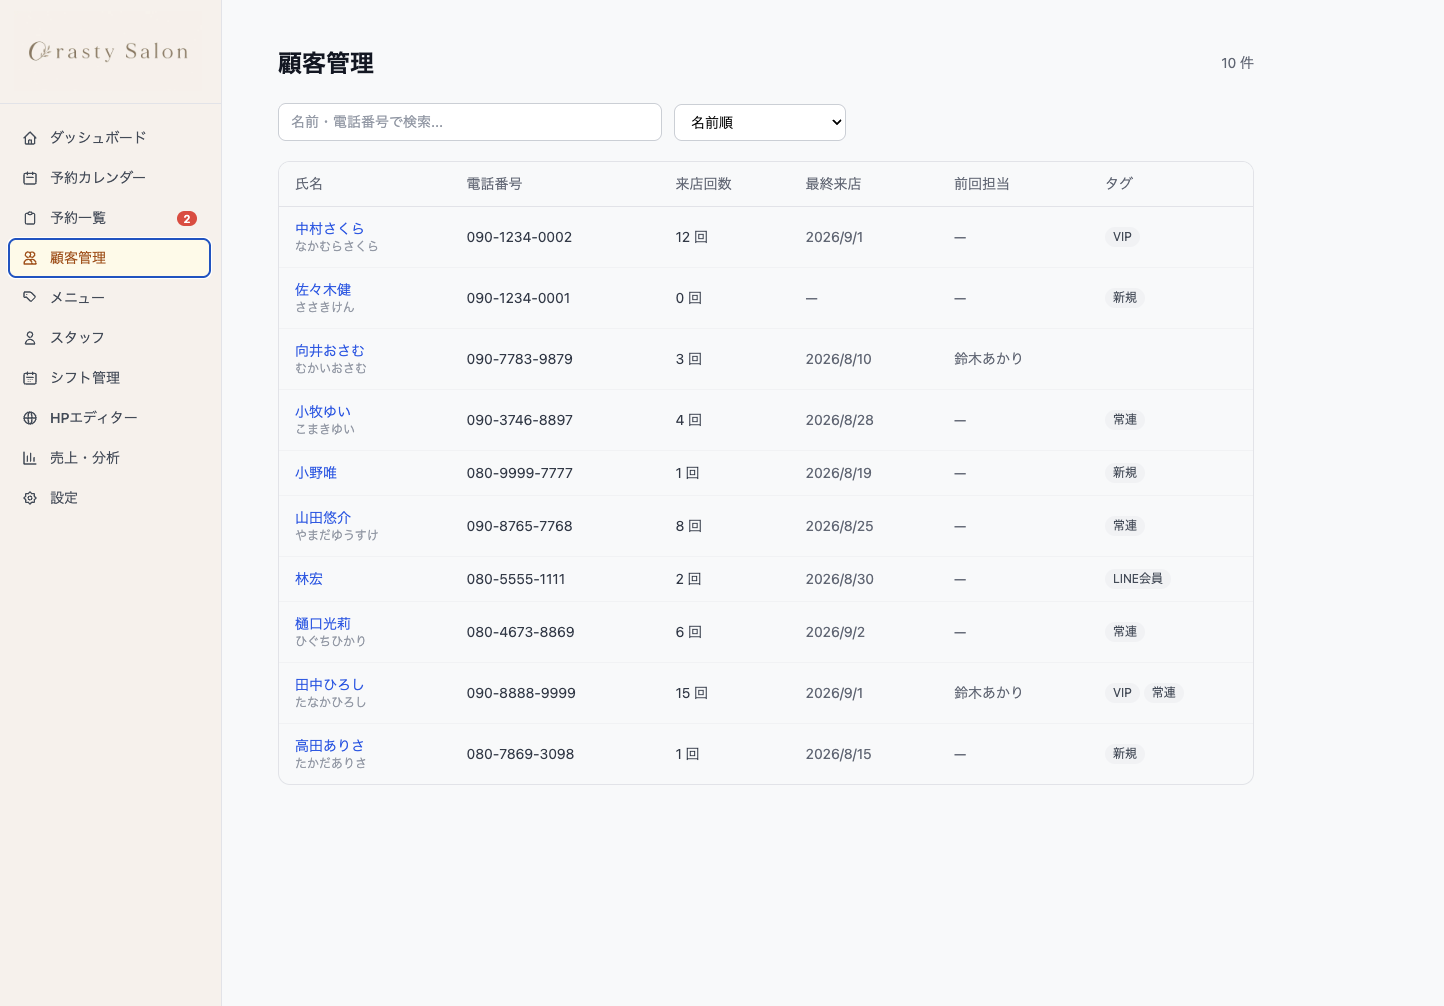The width and height of the screenshot is (1444, 1006).
Task: Click 鈴木あかり in 向井おさむ's row
Action: click(x=988, y=359)
